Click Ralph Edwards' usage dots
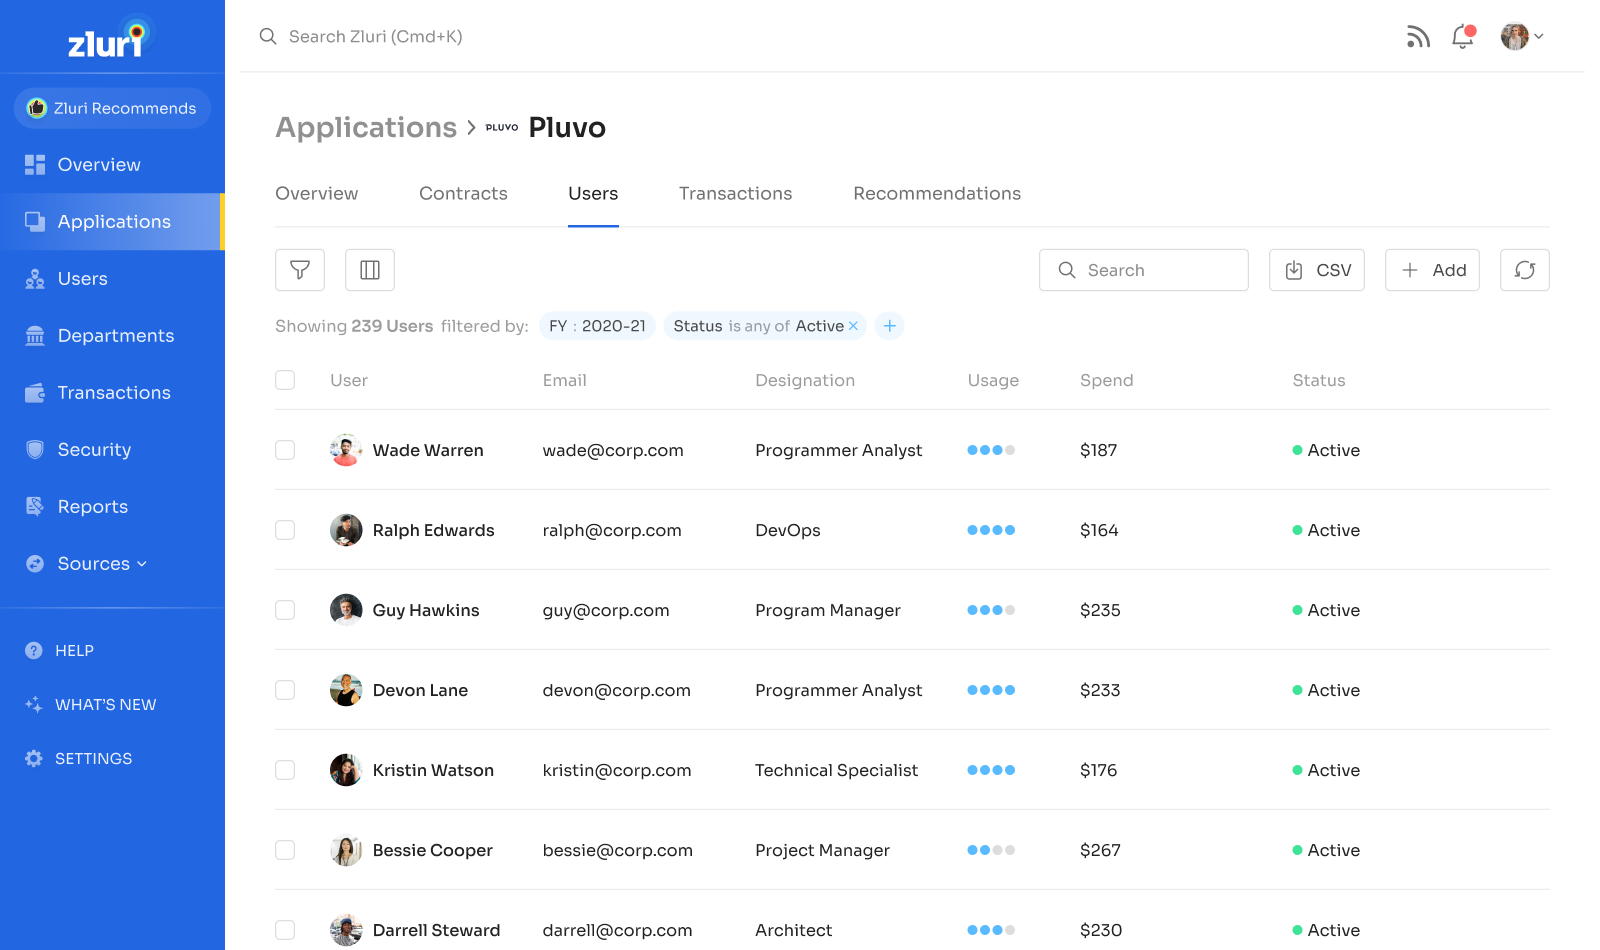1600x950 pixels. click(991, 530)
